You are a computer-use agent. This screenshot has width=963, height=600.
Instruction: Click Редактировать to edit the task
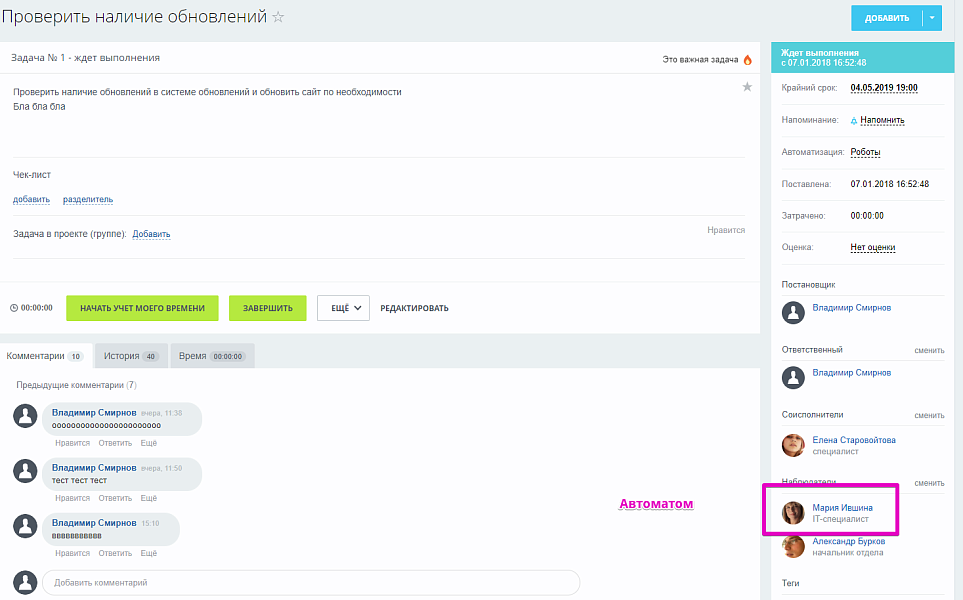tap(414, 308)
